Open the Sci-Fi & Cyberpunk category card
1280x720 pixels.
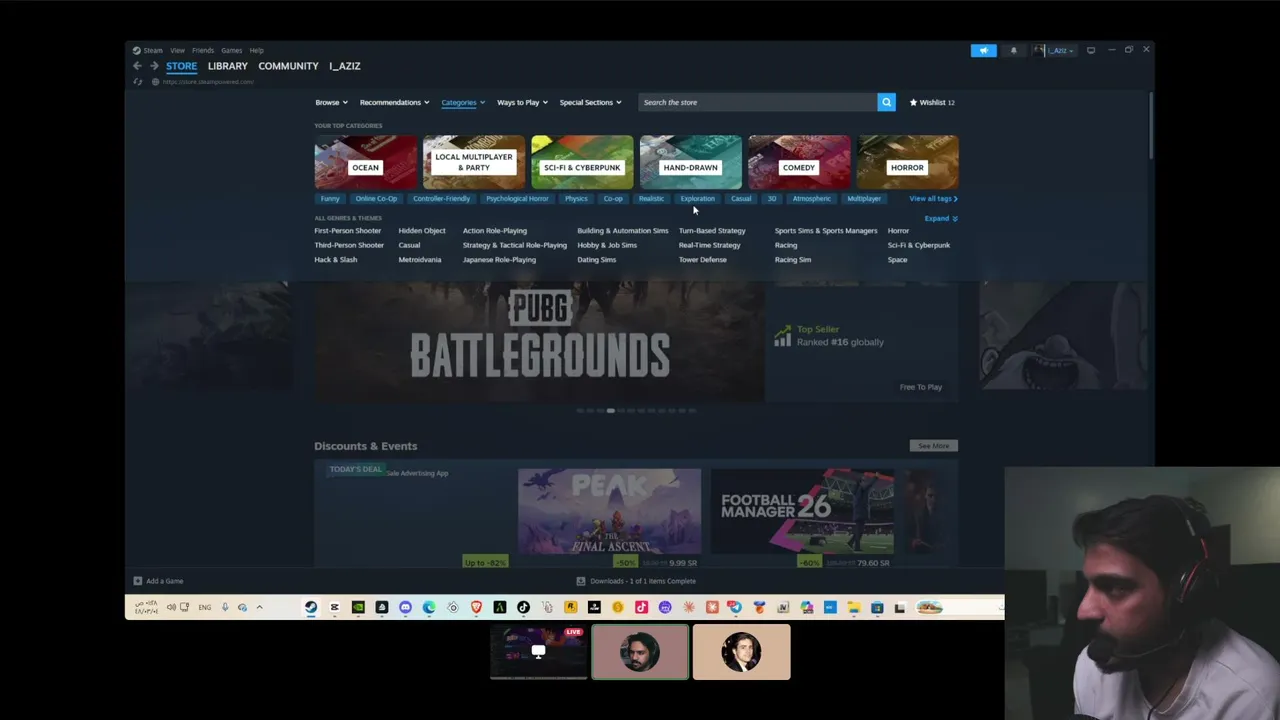(582, 162)
